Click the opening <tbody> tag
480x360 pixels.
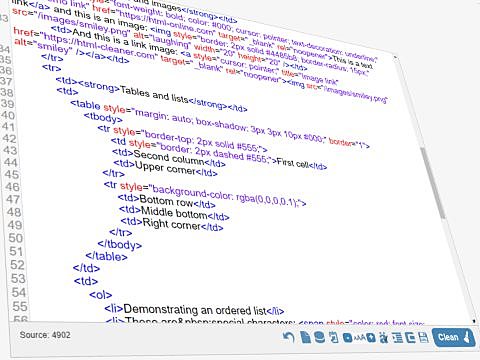[x=103, y=117]
